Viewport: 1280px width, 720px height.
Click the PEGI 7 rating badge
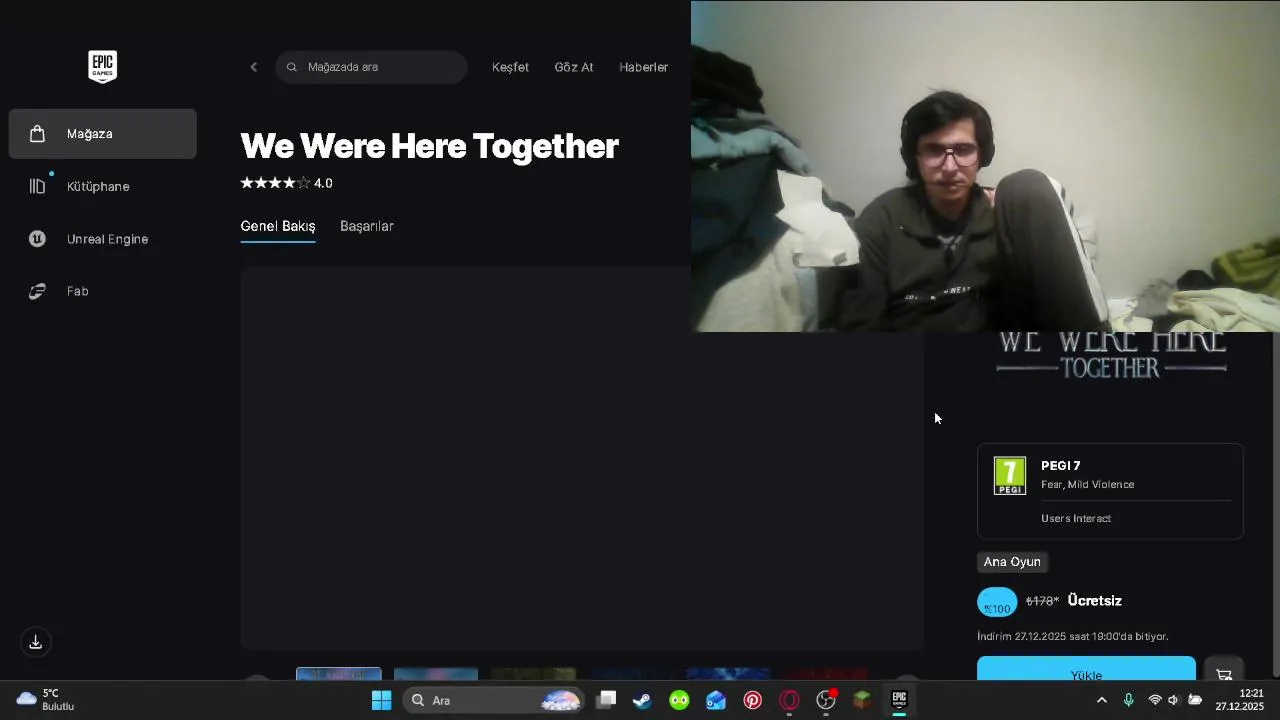pyautogui.click(x=1010, y=476)
